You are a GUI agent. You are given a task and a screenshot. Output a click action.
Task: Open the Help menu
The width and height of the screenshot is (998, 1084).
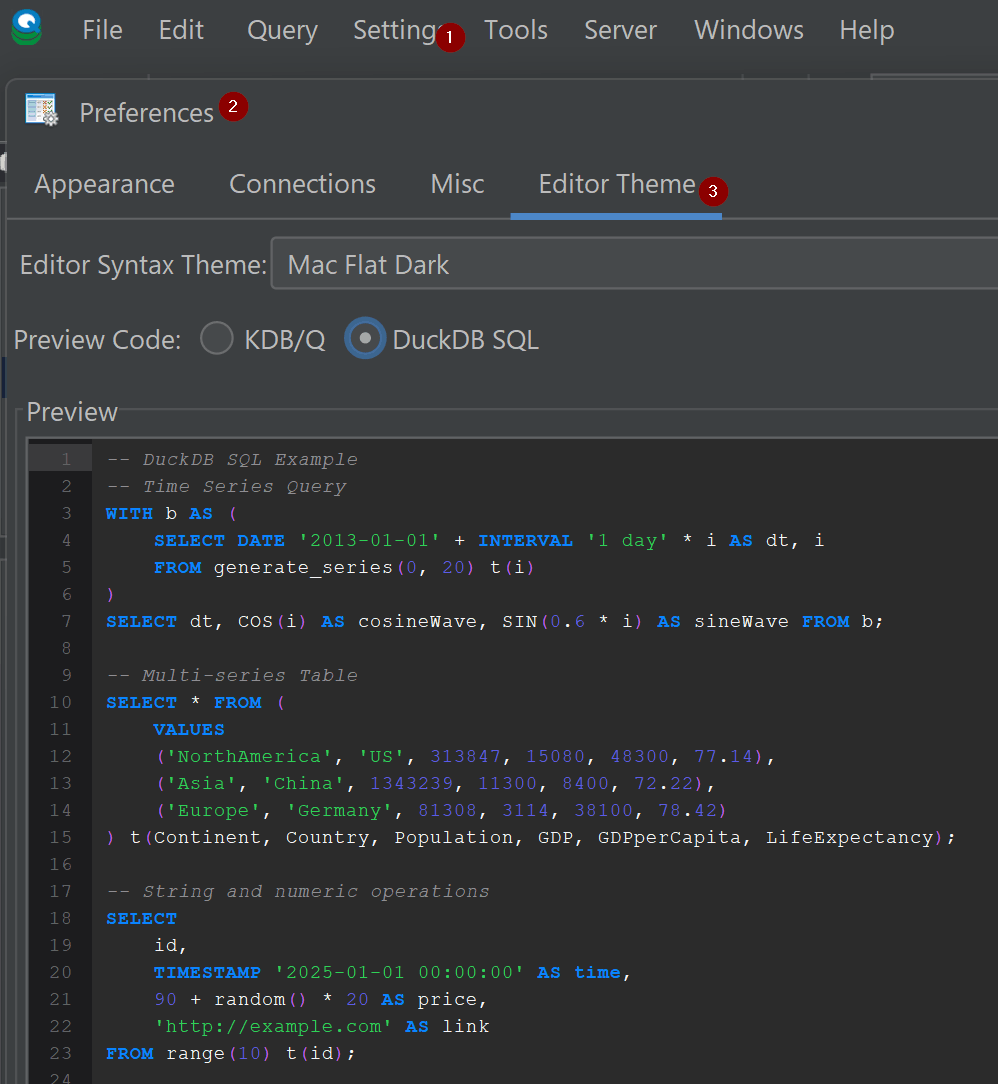866,30
